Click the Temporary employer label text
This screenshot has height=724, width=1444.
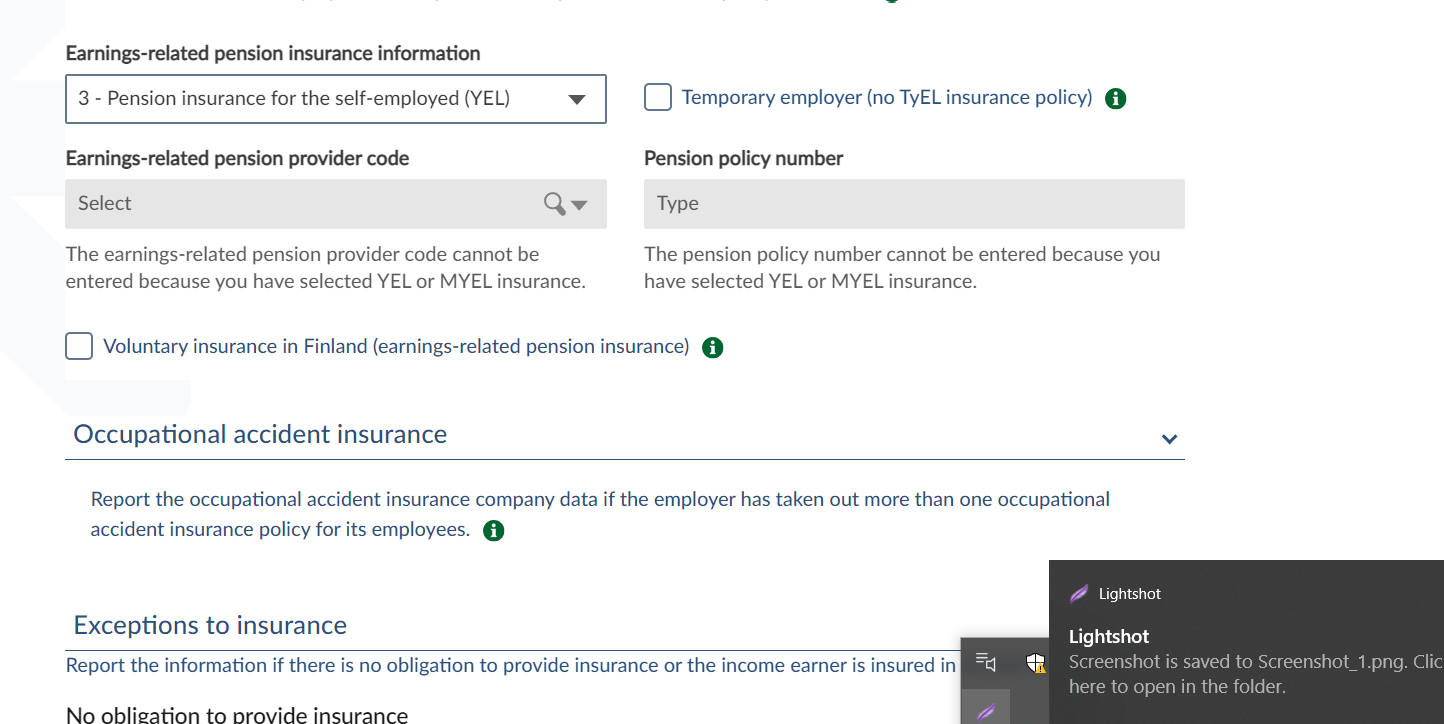[x=886, y=98]
